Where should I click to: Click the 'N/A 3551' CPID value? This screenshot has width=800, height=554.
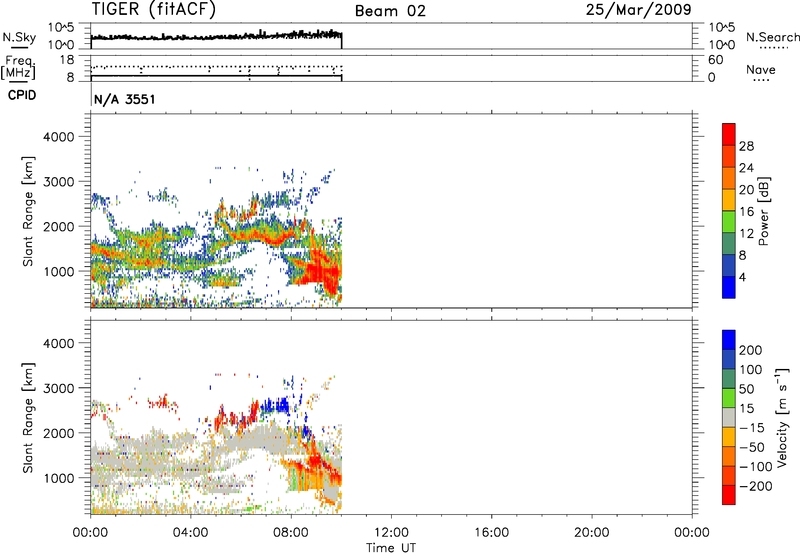(x=124, y=99)
